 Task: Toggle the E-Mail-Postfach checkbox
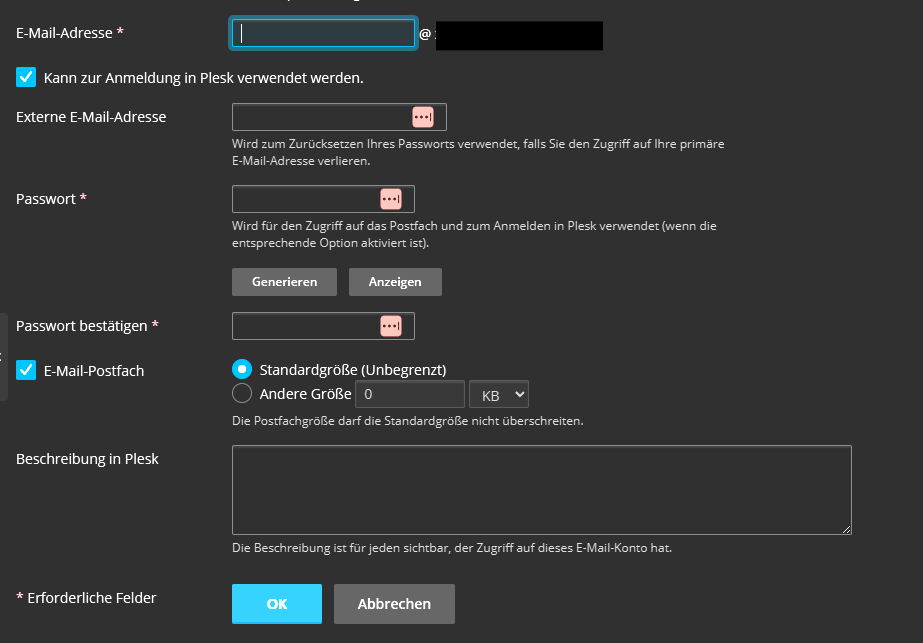pyautogui.click(x=26, y=370)
